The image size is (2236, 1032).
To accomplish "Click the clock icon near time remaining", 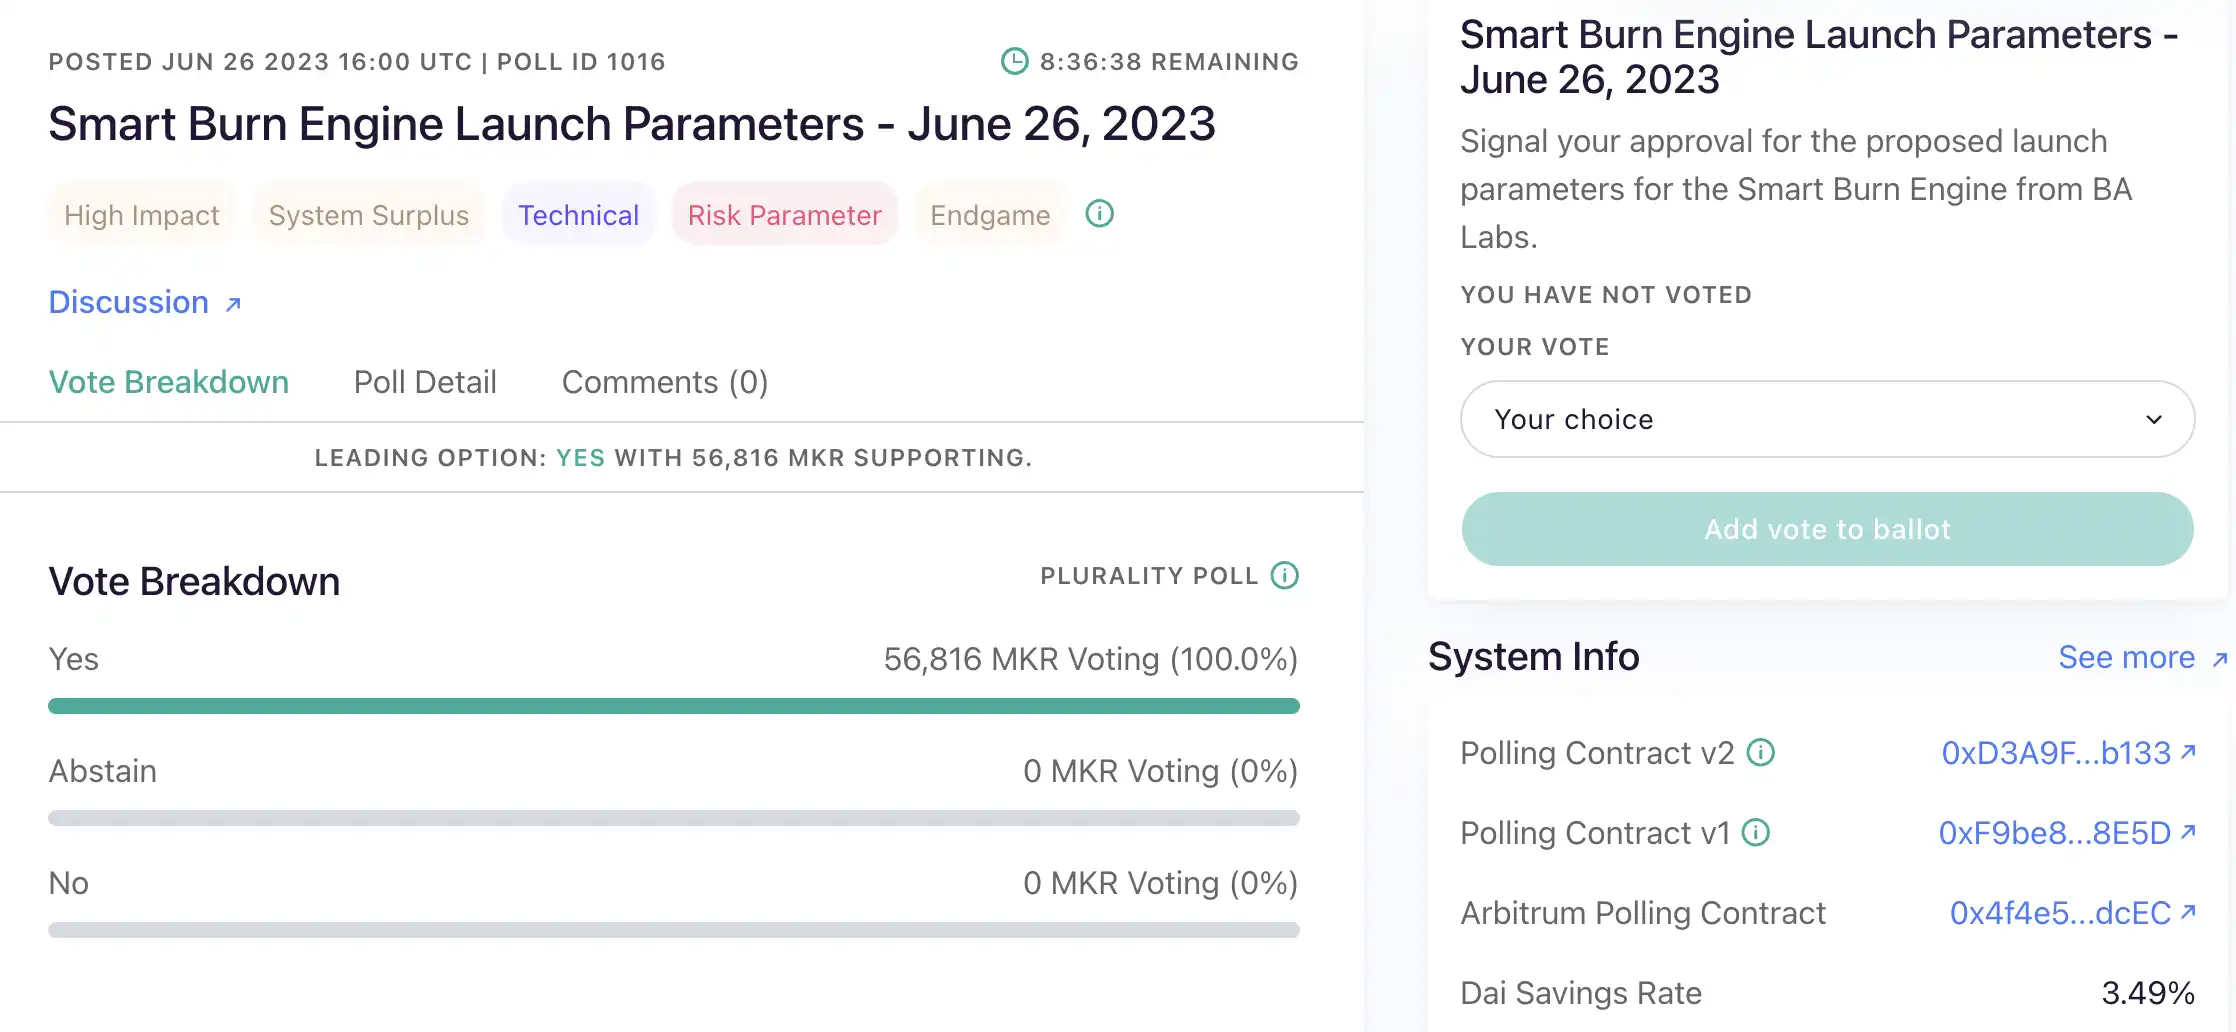I will (x=1014, y=62).
